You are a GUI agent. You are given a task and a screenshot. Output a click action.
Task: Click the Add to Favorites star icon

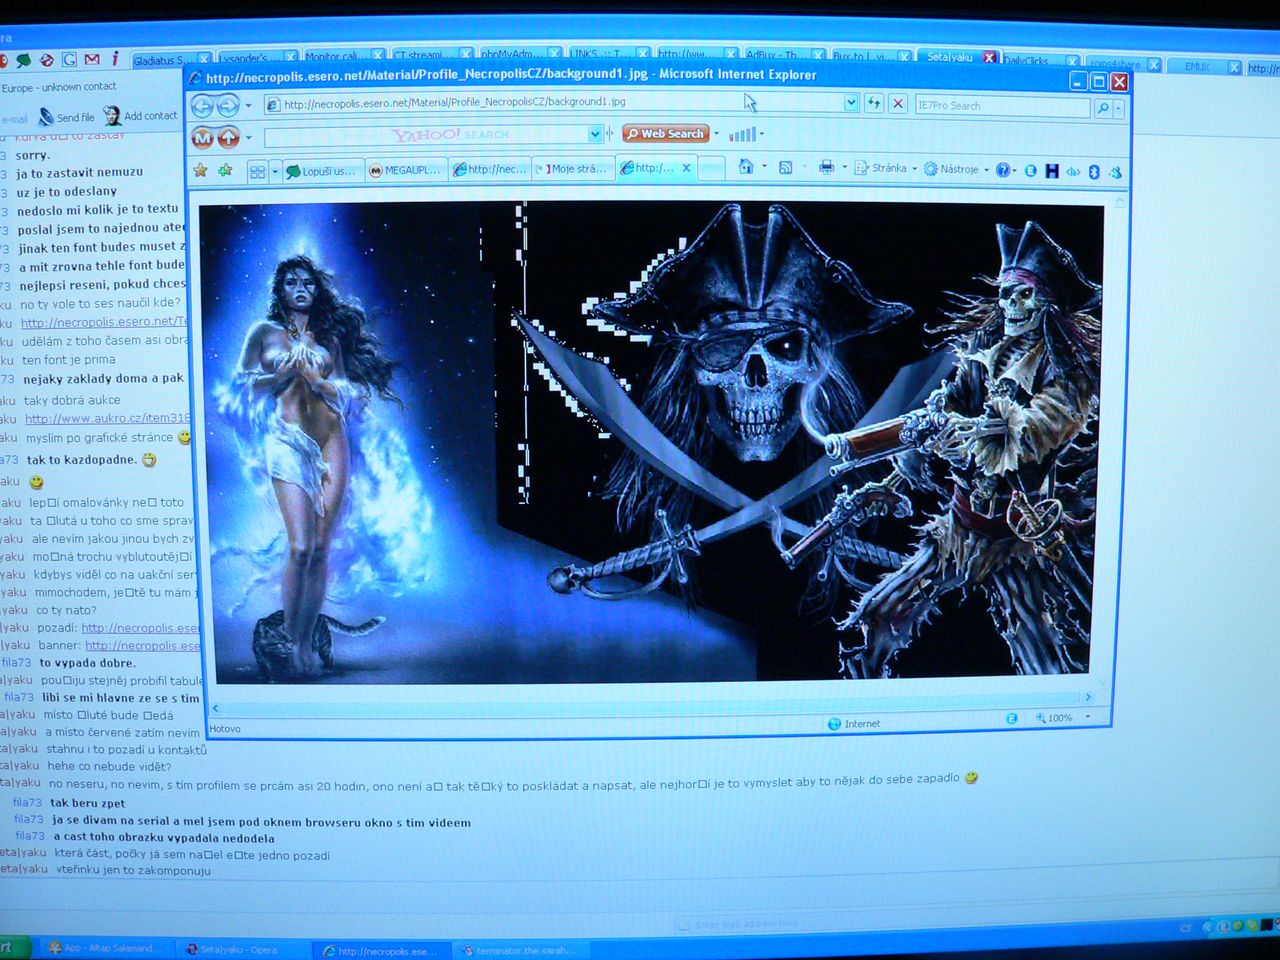tap(226, 170)
